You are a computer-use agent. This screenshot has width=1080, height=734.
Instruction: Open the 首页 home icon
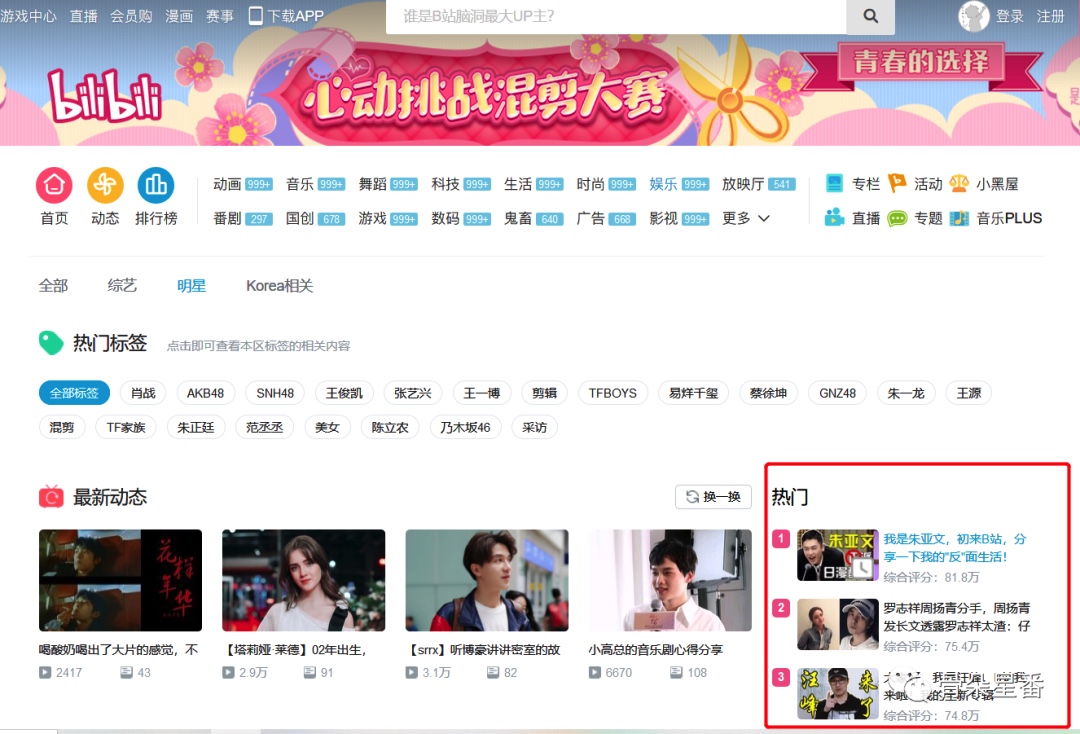54,185
